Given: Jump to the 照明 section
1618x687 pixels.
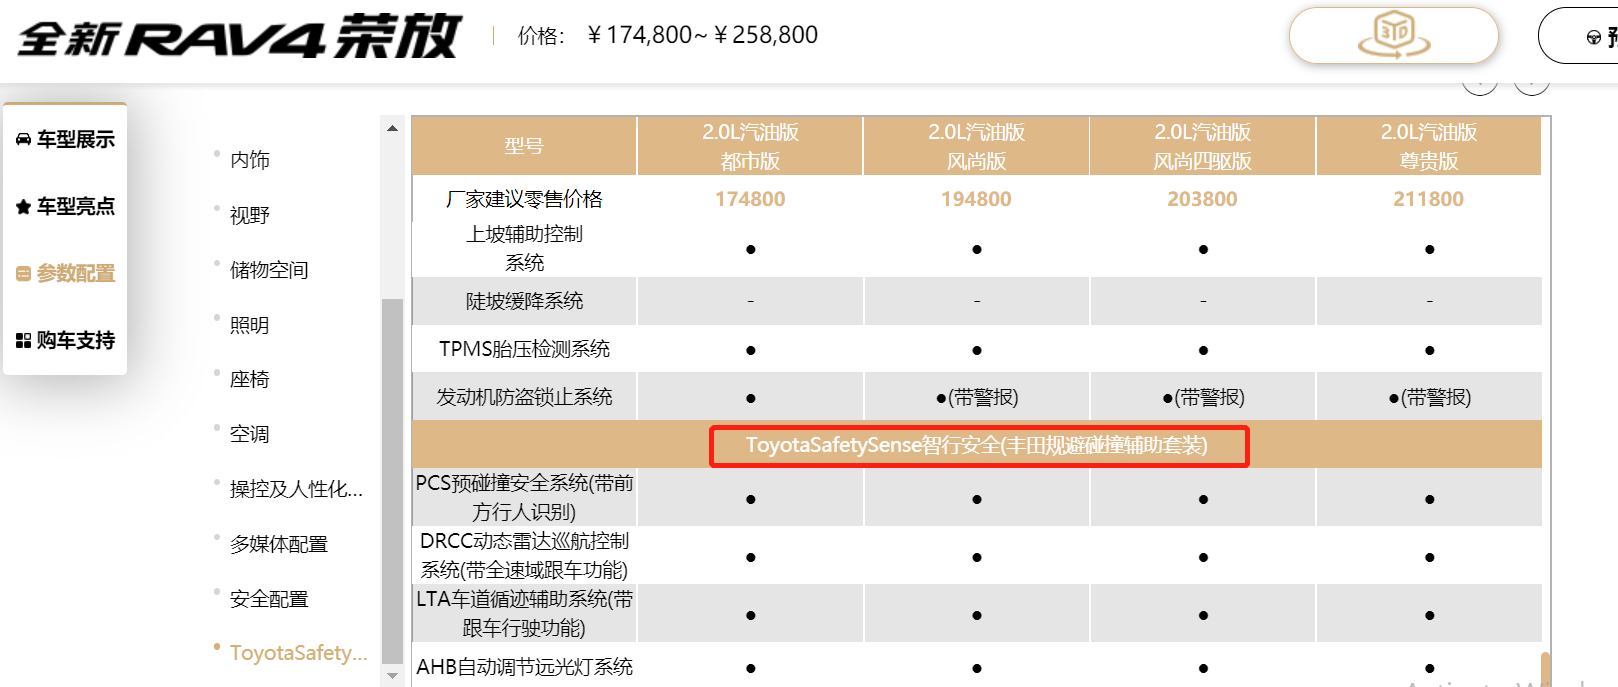Looking at the screenshot, I should [249, 325].
